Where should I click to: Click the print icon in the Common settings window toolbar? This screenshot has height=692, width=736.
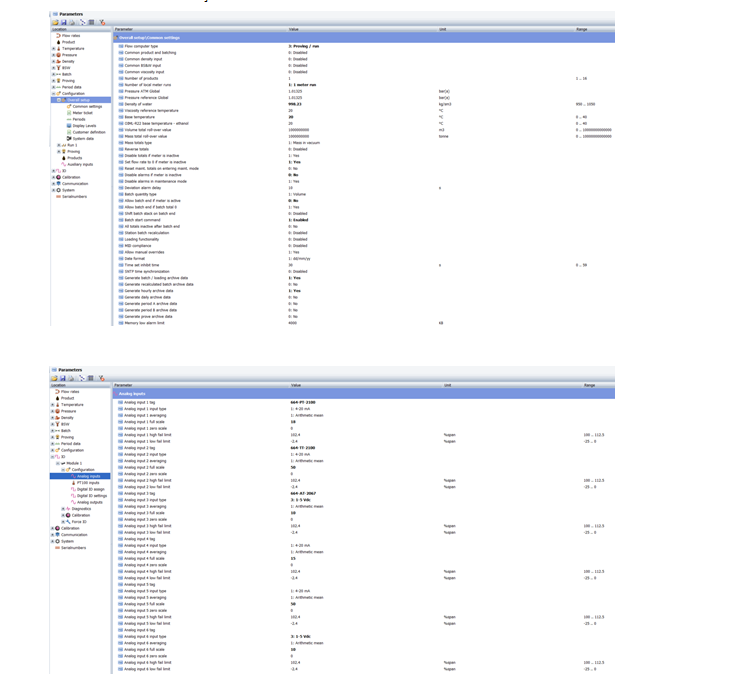click(72, 22)
